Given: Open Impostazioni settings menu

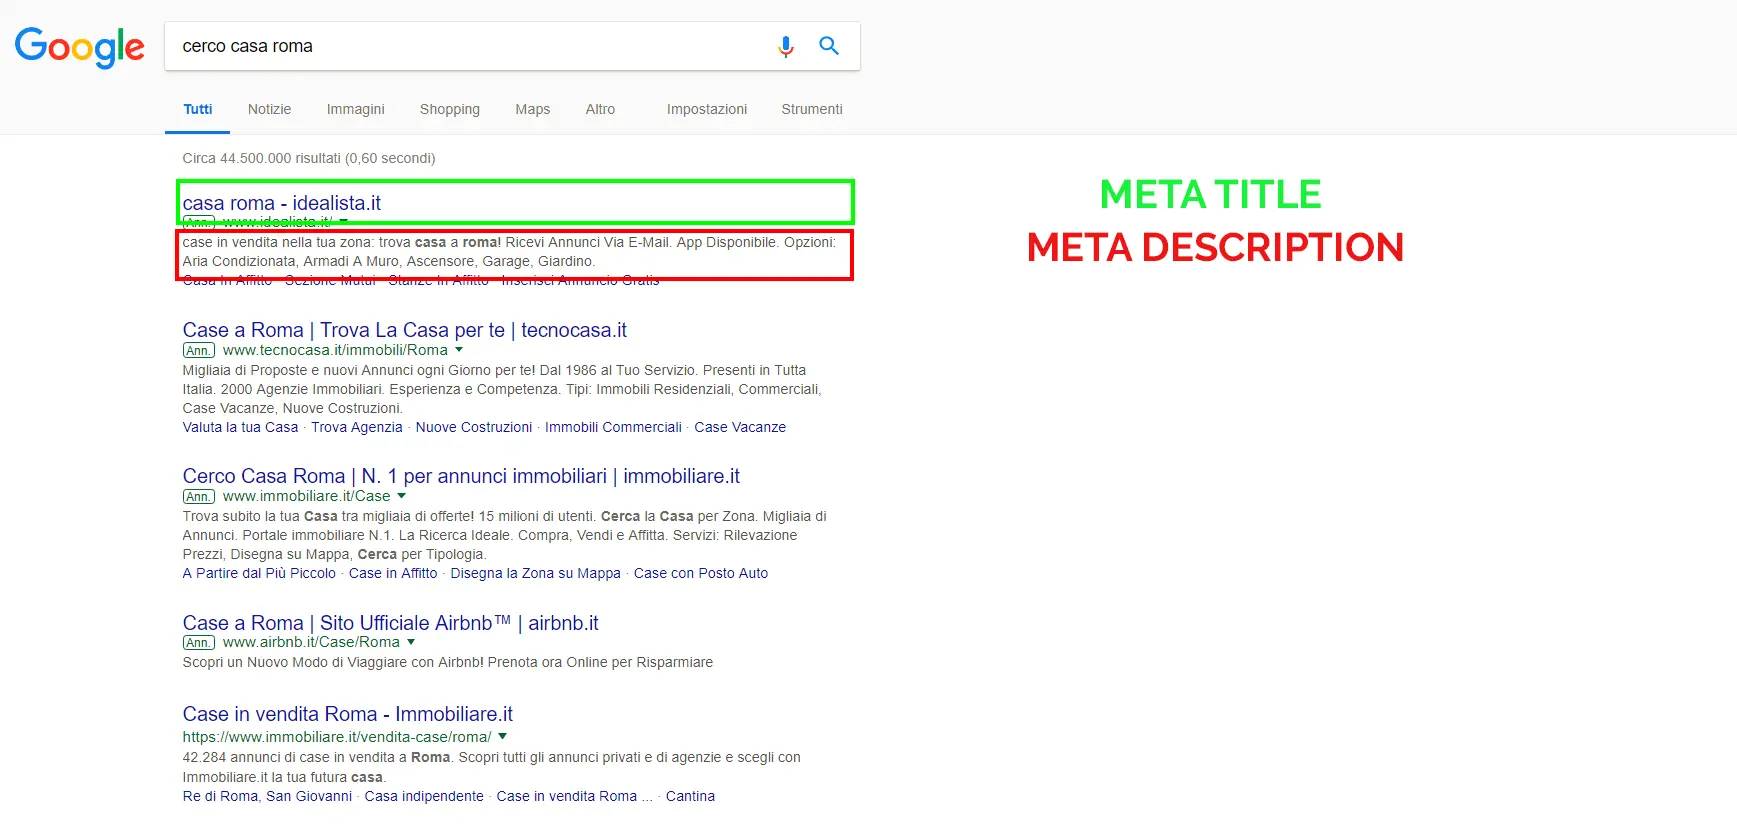Looking at the screenshot, I should (707, 109).
